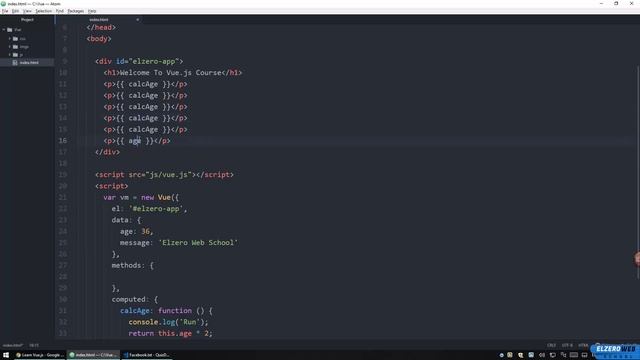
Task: Click the volume speaker tray icon
Action: (x=542, y=355)
